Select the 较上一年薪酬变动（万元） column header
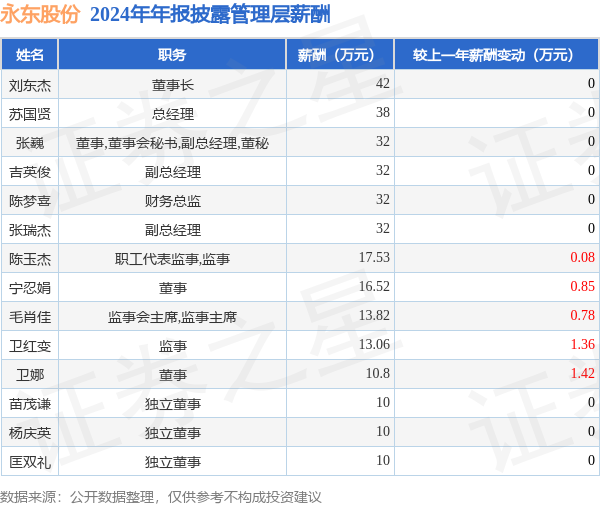This screenshot has width=600, height=506. point(497,55)
